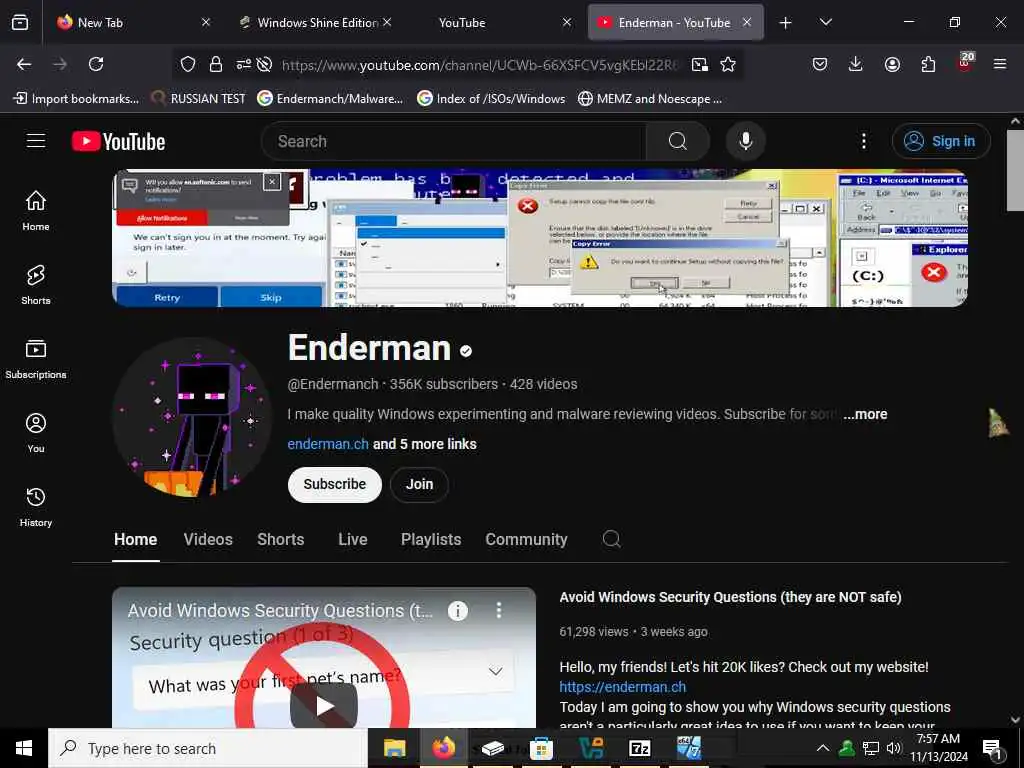Open a new browser tab
Image resolution: width=1024 pixels, height=768 pixels.
pos(786,23)
